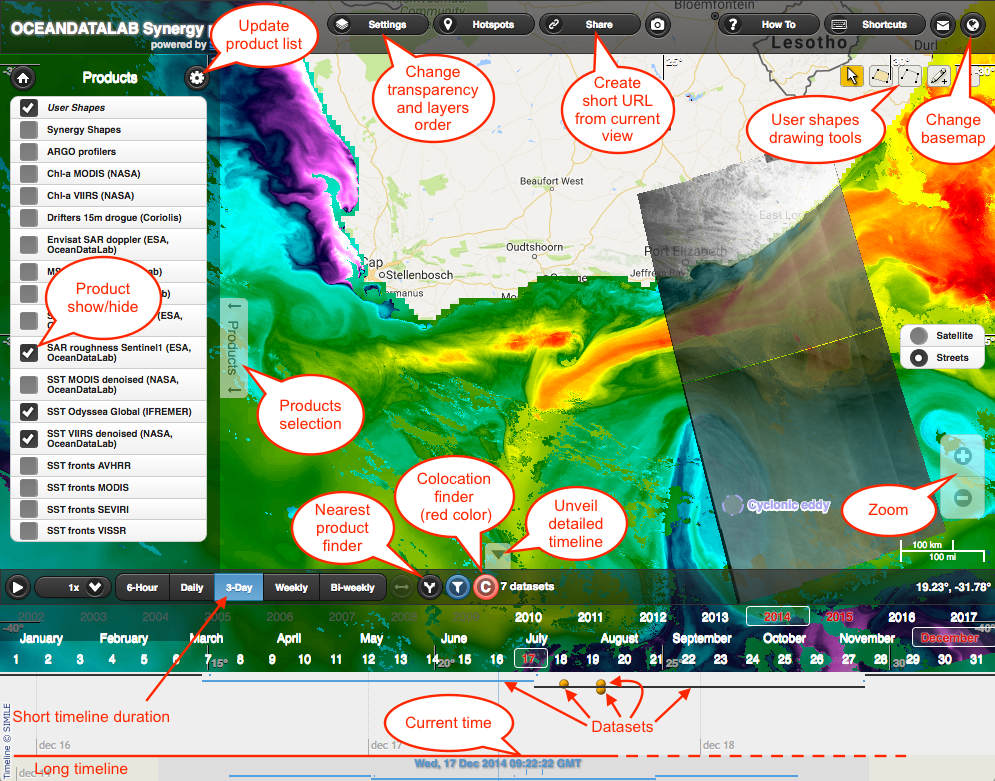Check the Synergy Shapes checkbox
This screenshot has width=995, height=781.
pos(28,130)
